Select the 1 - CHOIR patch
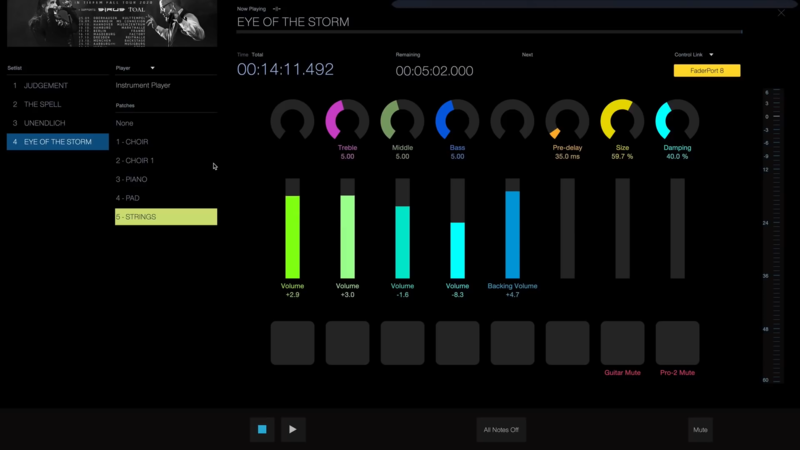The width and height of the screenshot is (800, 450). click(166, 142)
